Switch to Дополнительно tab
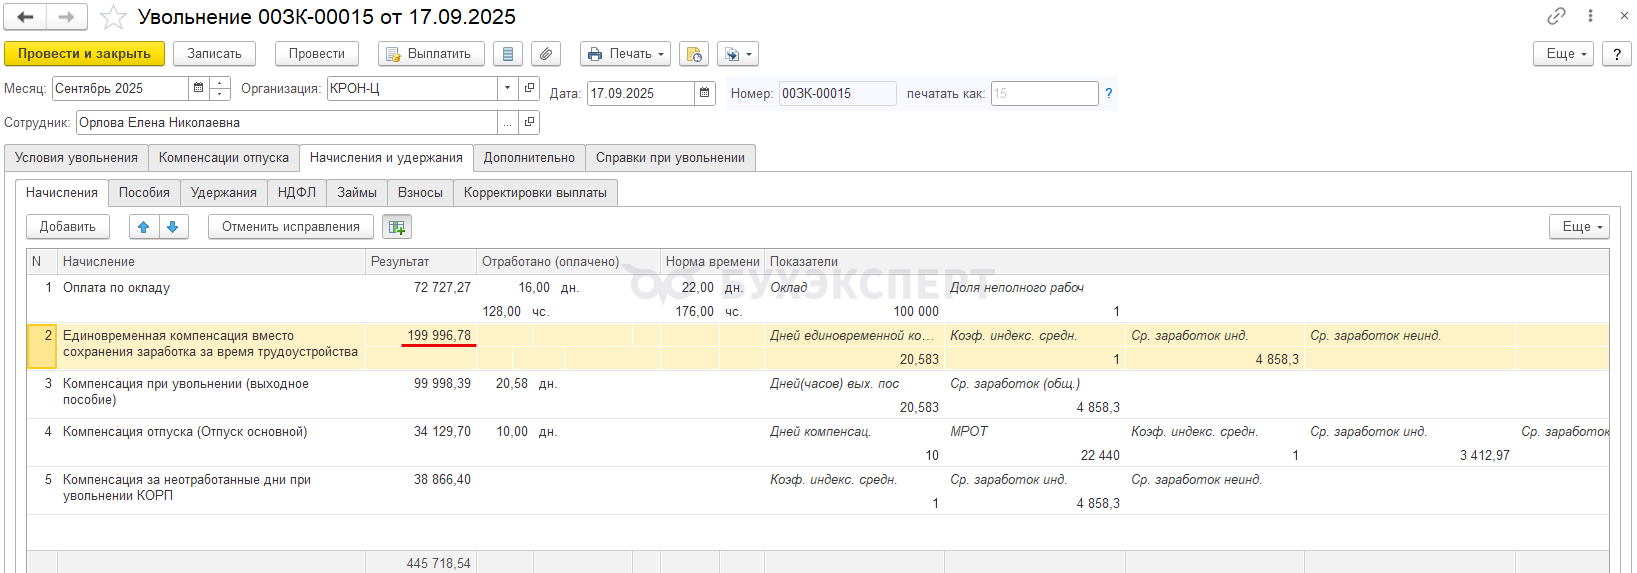 coord(529,158)
